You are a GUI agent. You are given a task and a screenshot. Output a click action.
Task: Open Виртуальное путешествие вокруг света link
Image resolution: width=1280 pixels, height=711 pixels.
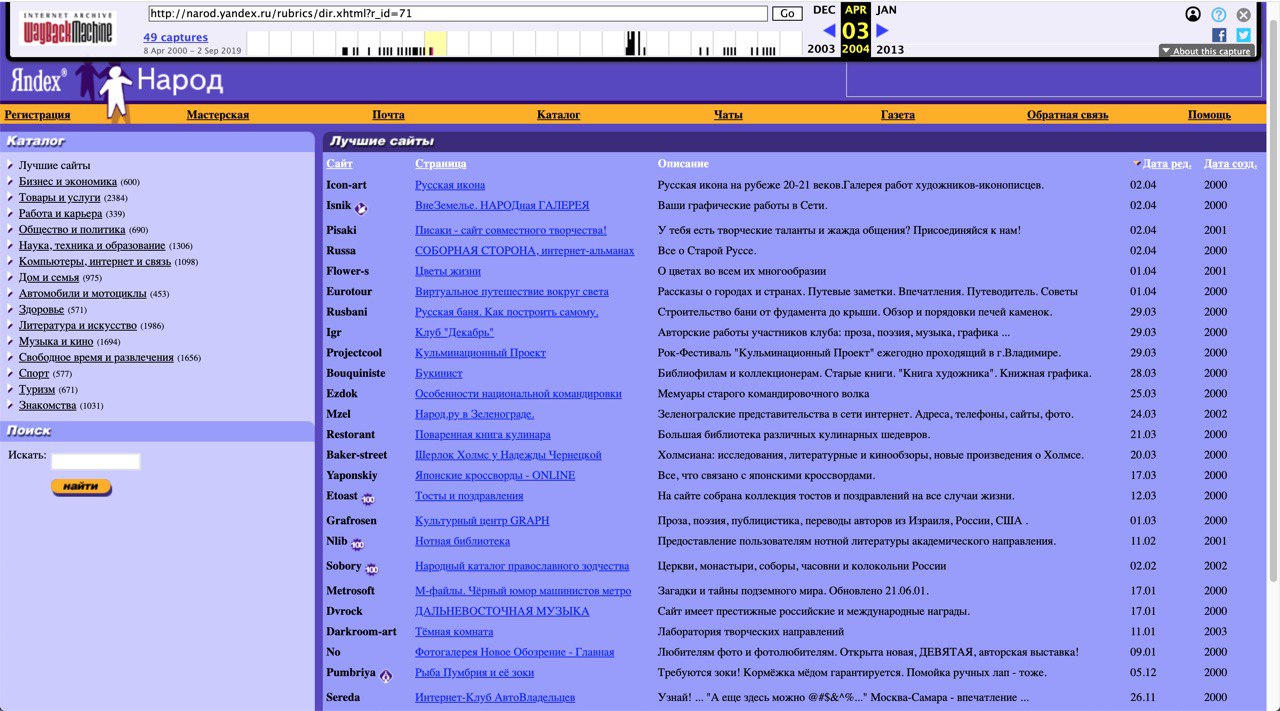(x=512, y=292)
